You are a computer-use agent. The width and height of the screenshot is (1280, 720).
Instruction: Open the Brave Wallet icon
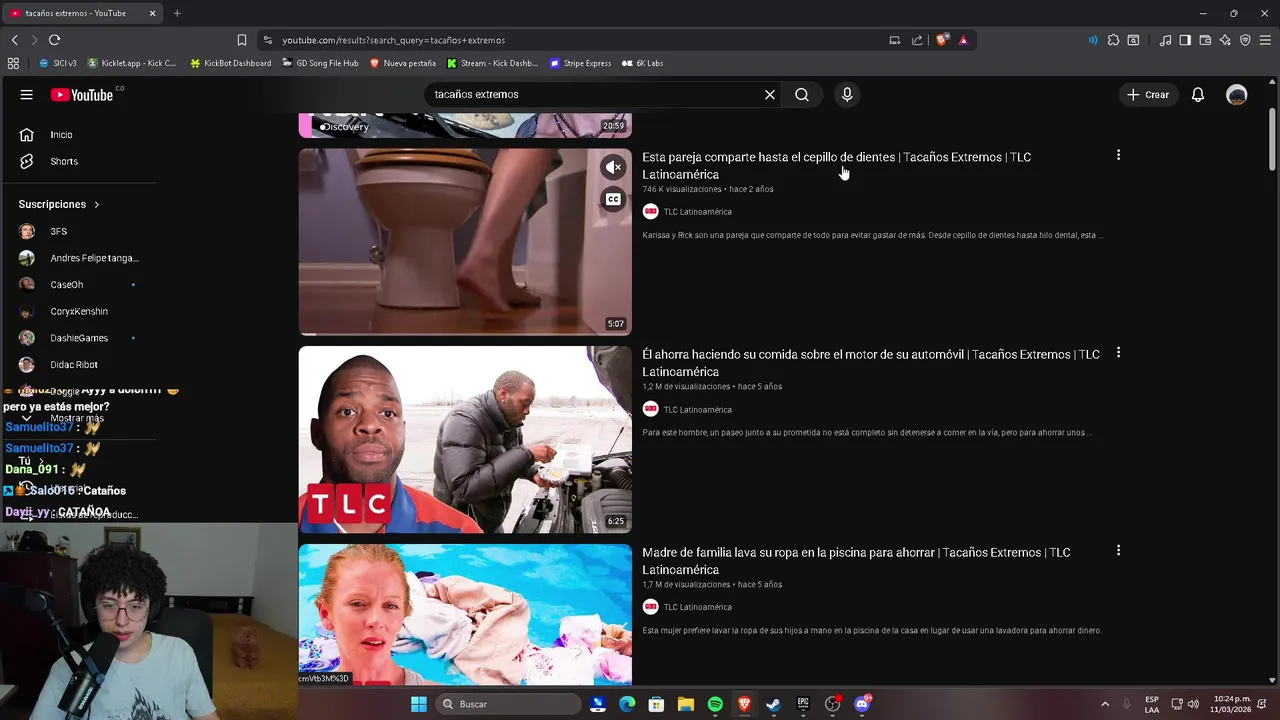tap(1205, 40)
